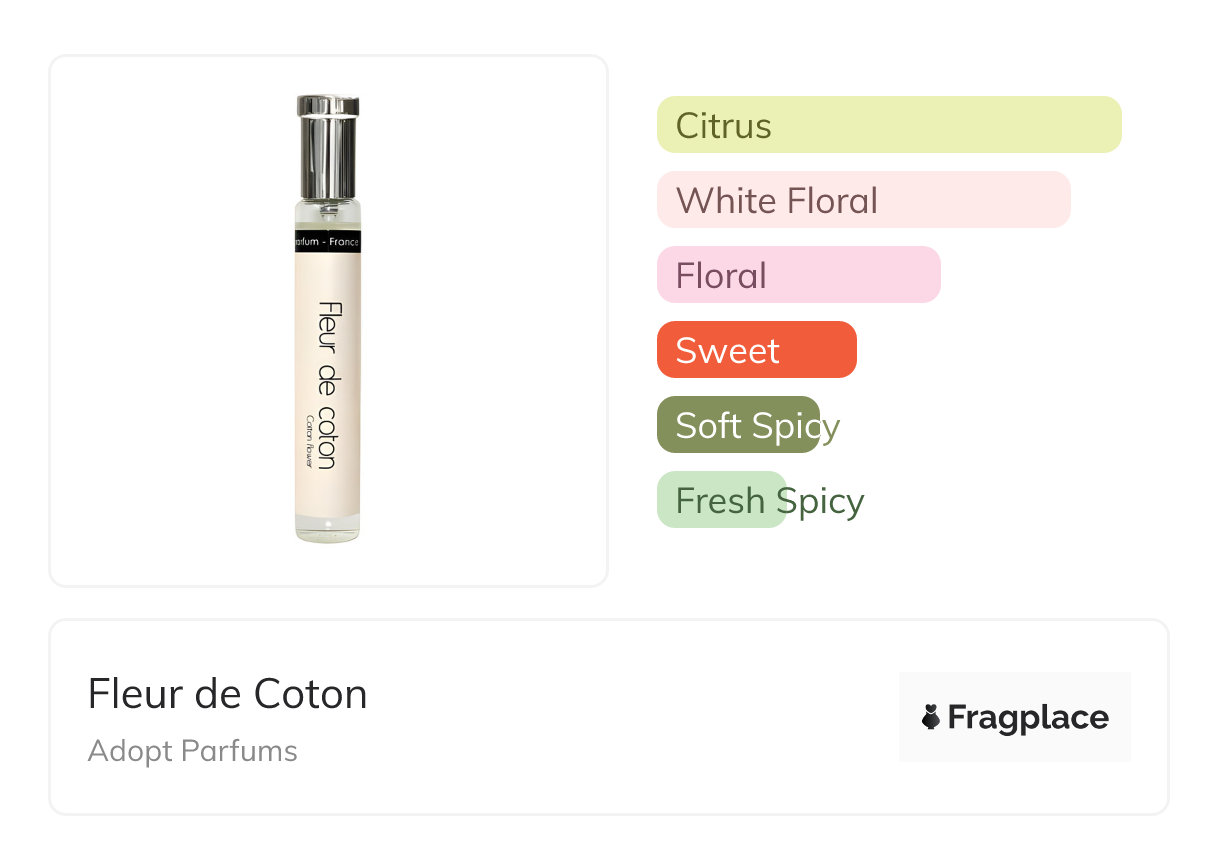Select the Soft Spicy accord bar
1218x864 pixels.
738,425
